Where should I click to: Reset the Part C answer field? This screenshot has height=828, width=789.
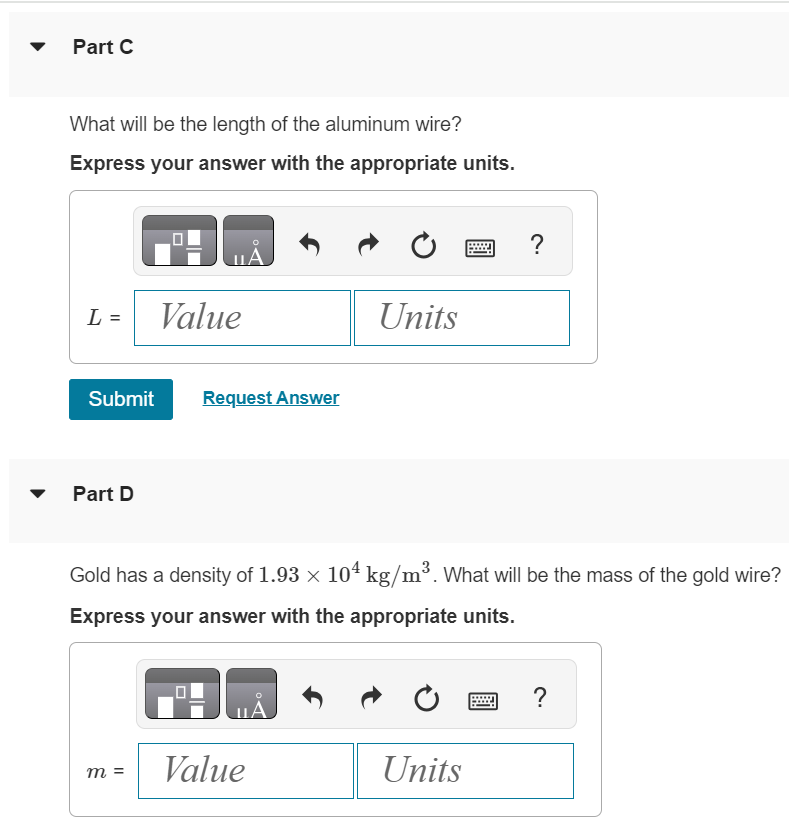click(424, 246)
